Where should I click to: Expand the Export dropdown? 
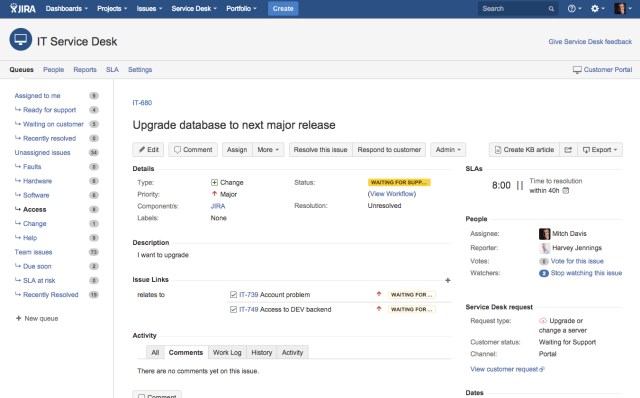tap(600, 150)
